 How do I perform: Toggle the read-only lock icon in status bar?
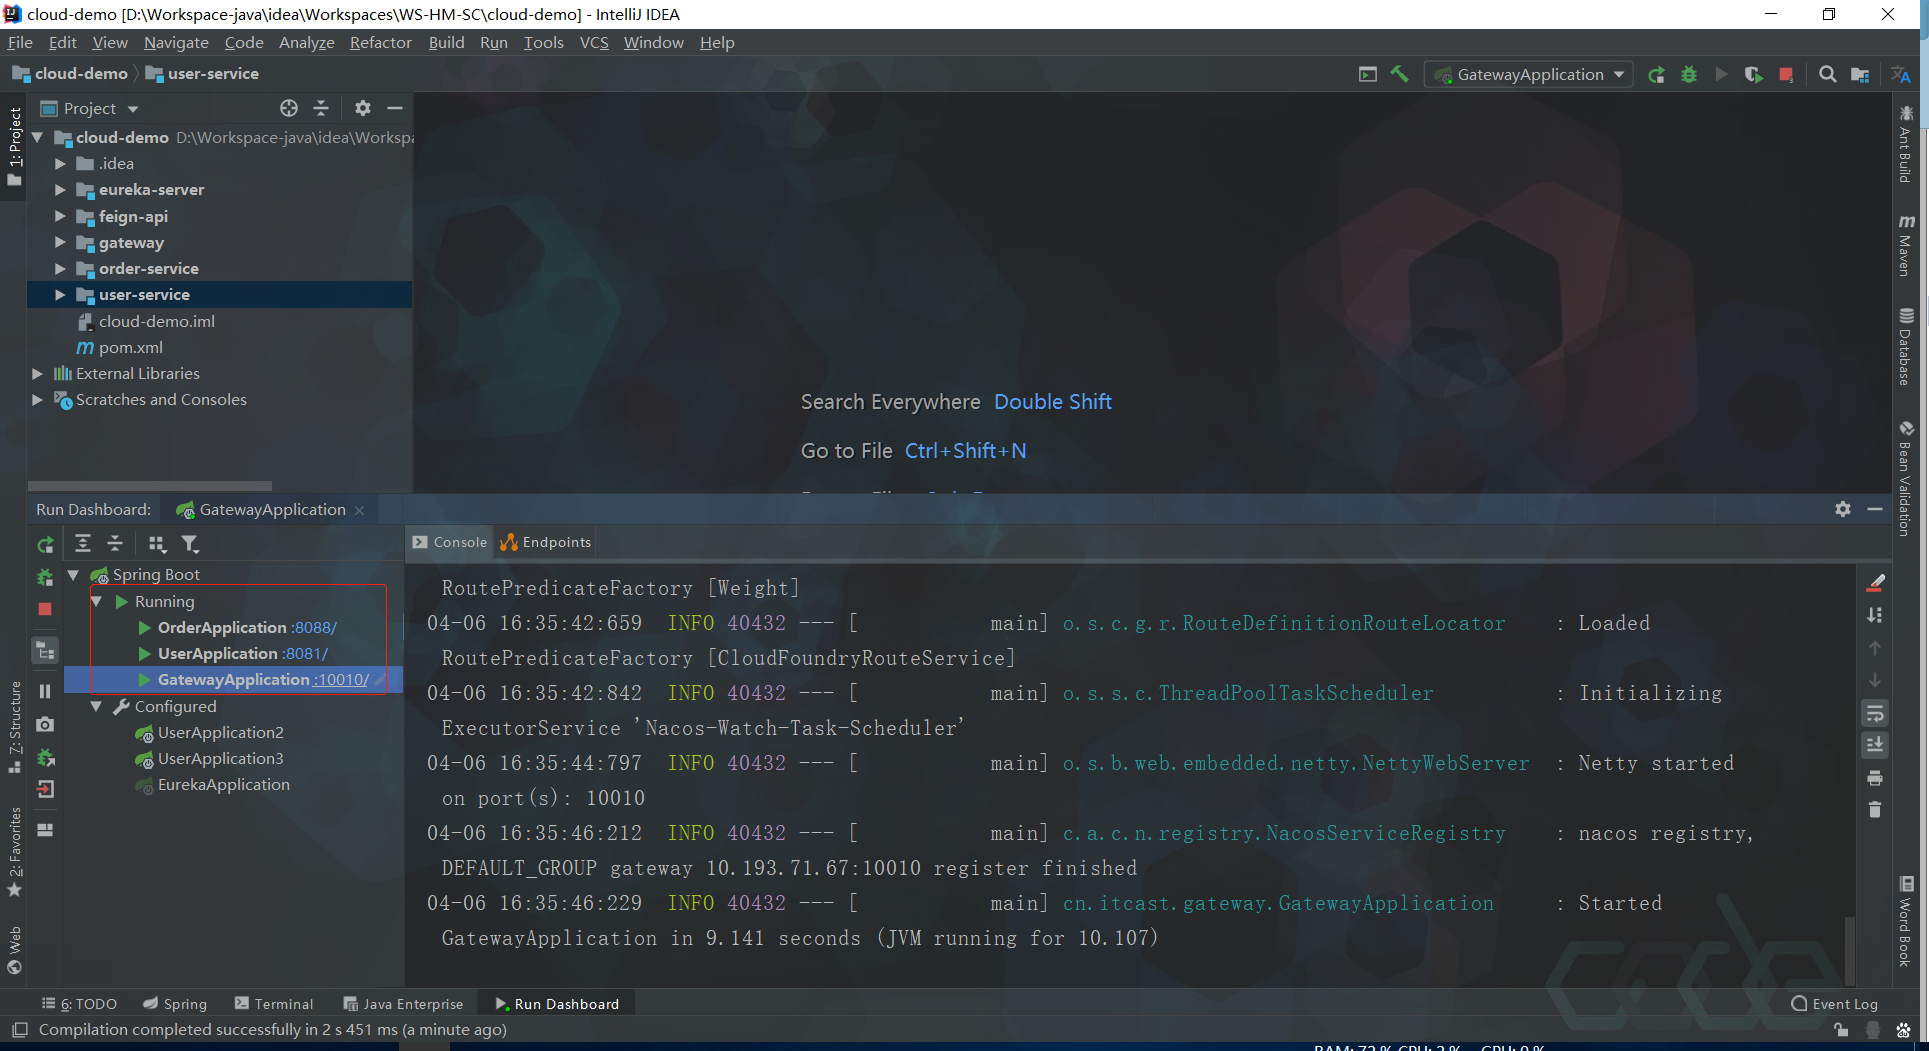[1841, 1030]
